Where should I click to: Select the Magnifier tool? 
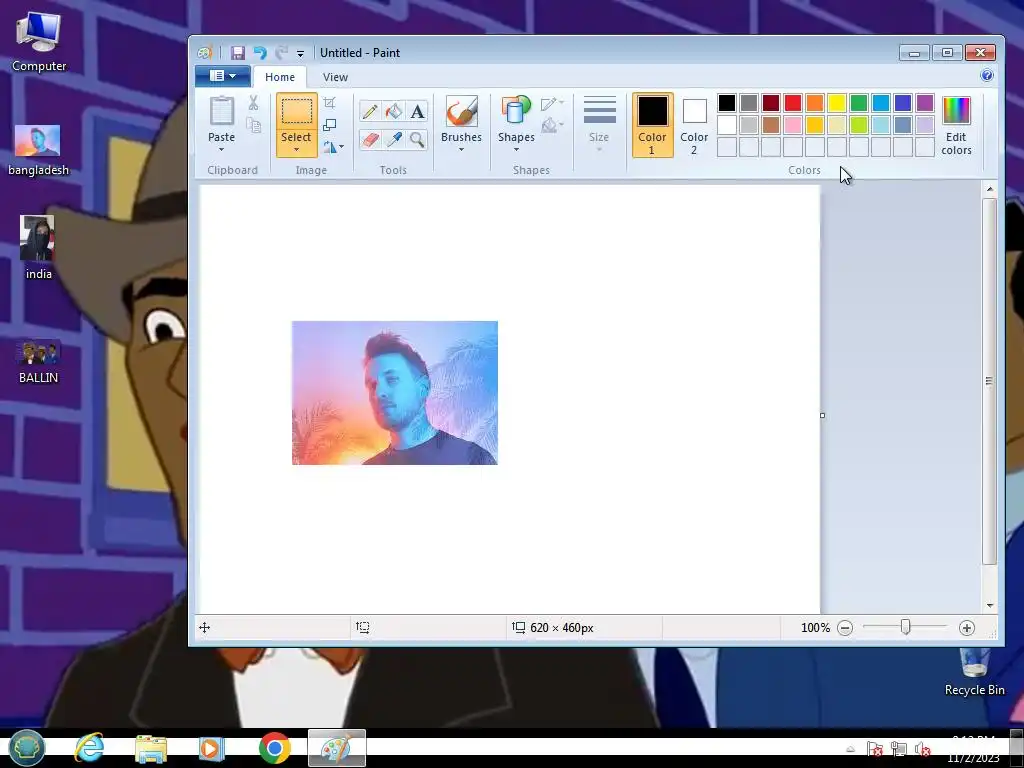pyautogui.click(x=417, y=139)
